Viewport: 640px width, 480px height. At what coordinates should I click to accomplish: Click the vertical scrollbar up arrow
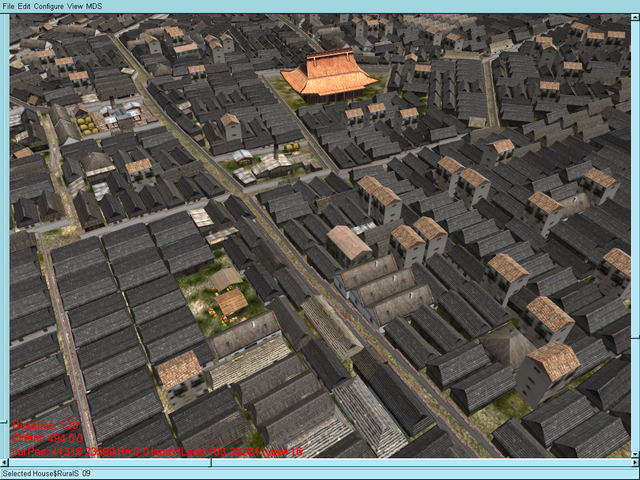tap(636, 18)
